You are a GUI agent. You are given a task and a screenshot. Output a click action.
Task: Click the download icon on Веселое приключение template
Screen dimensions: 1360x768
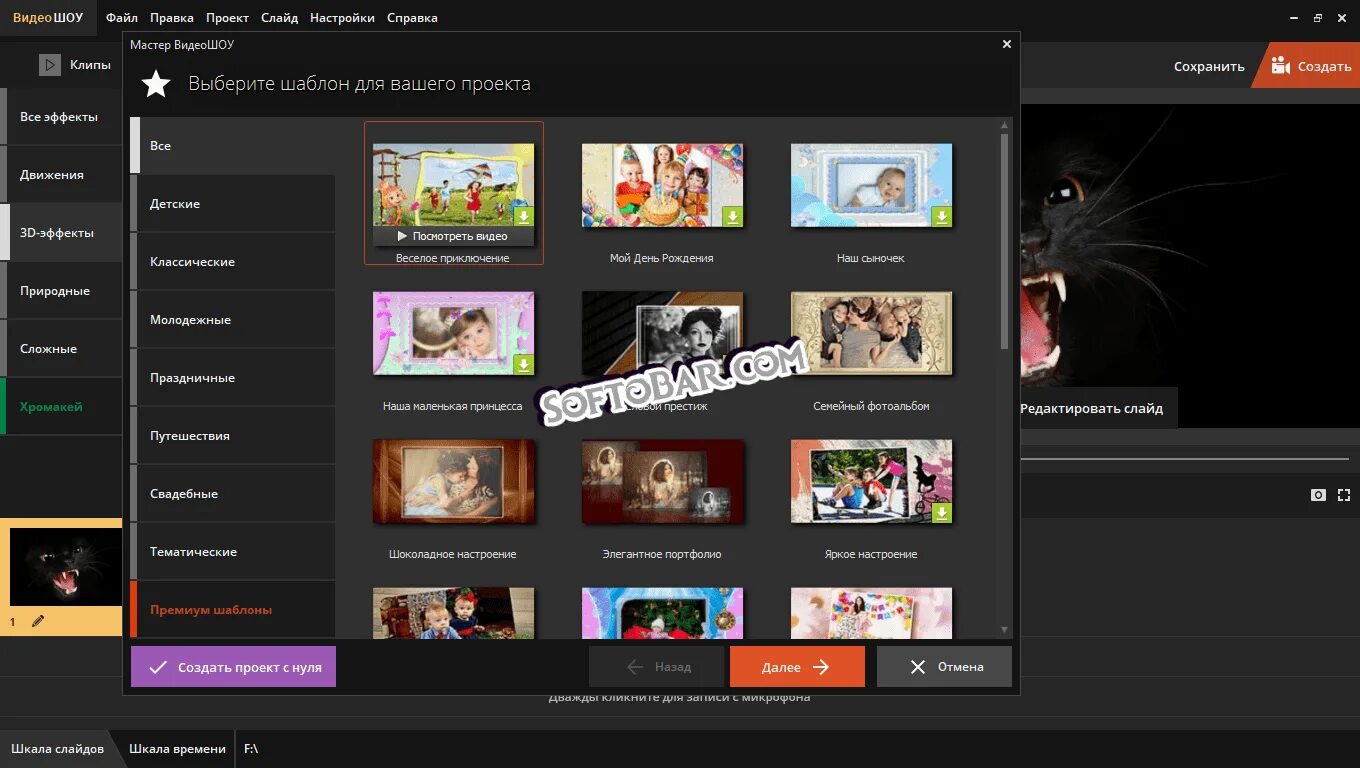523,216
